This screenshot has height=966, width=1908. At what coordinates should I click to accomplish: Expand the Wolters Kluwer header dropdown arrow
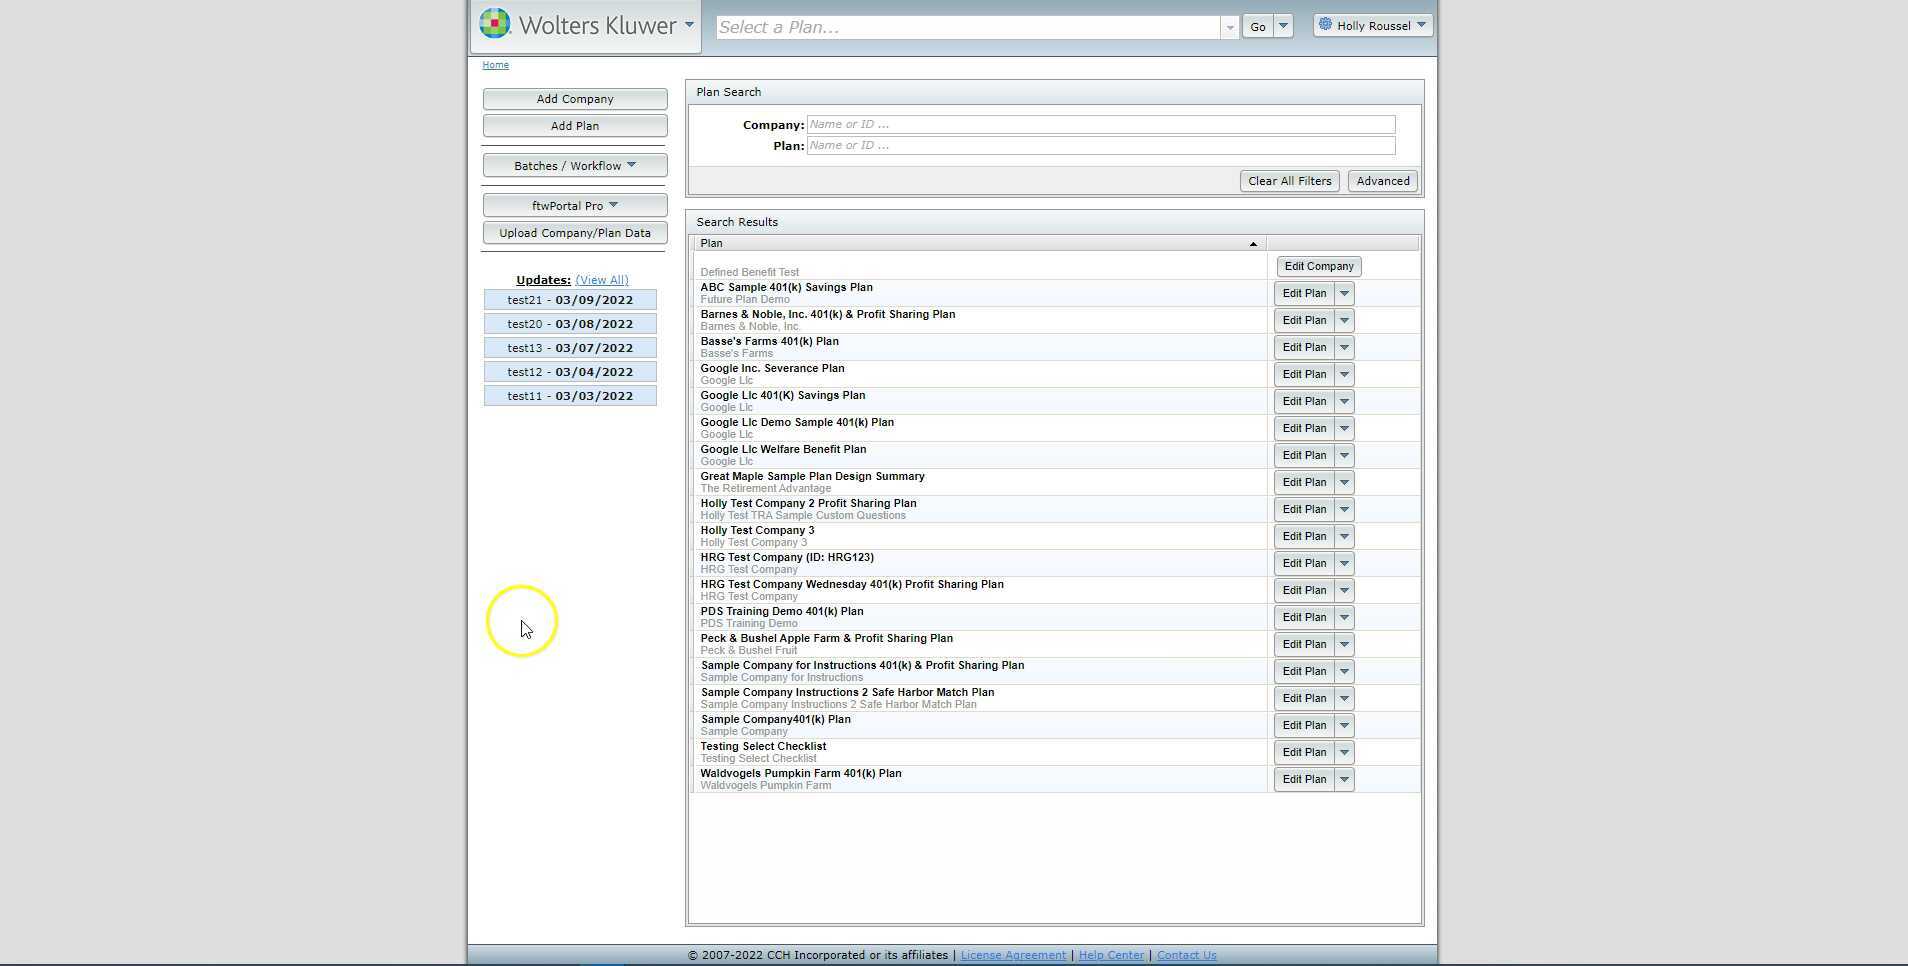pyautogui.click(x=688, y=26)
